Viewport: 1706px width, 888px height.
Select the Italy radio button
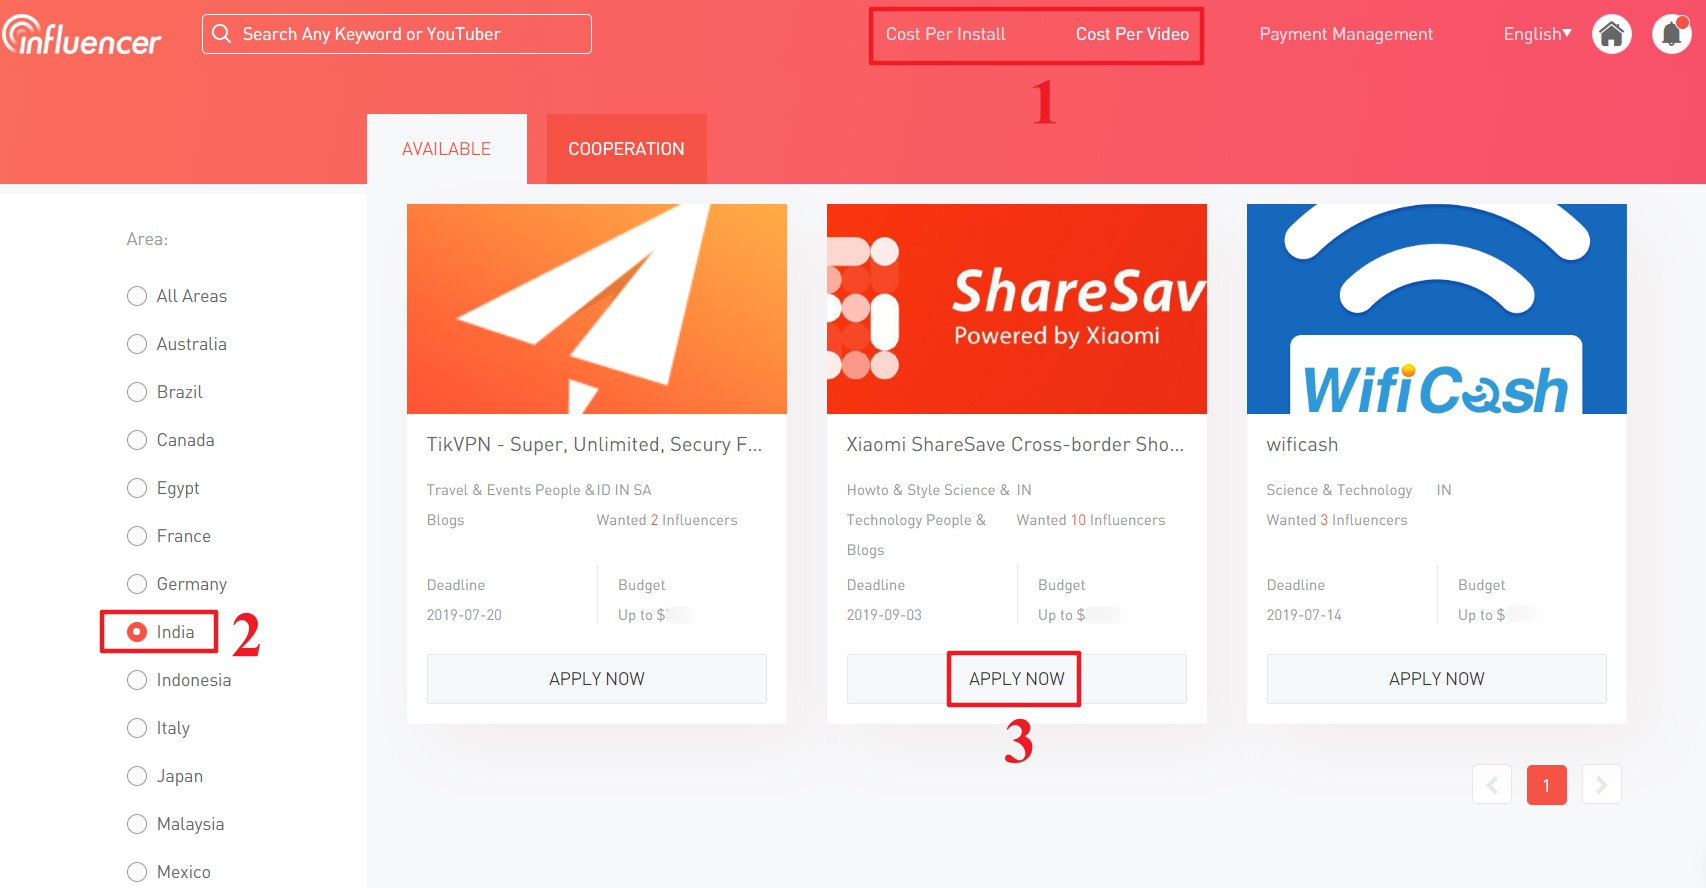[x=137, y=728]
